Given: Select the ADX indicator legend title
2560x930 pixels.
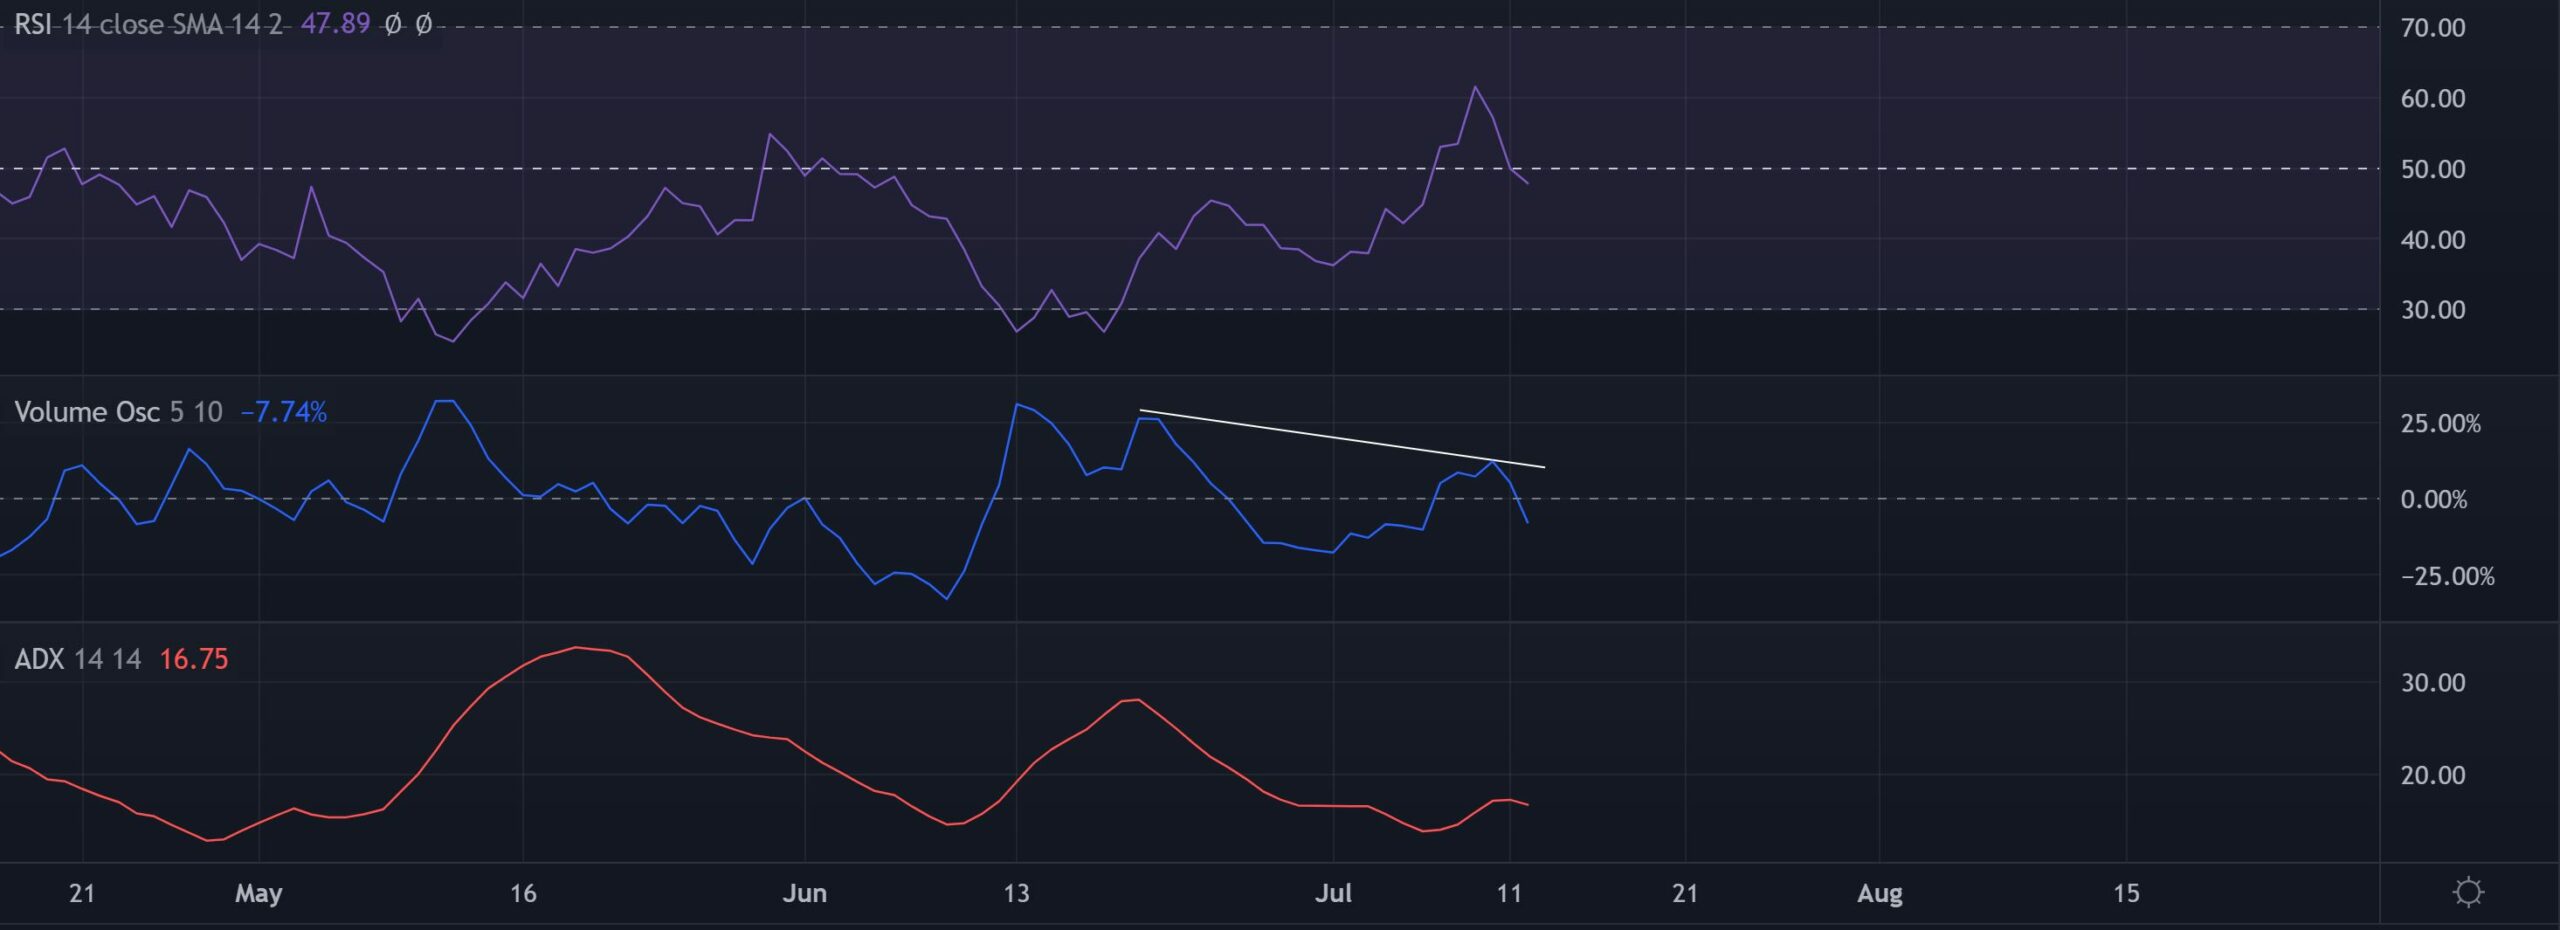Looking at the screenshot, I should tap(40, 659).
